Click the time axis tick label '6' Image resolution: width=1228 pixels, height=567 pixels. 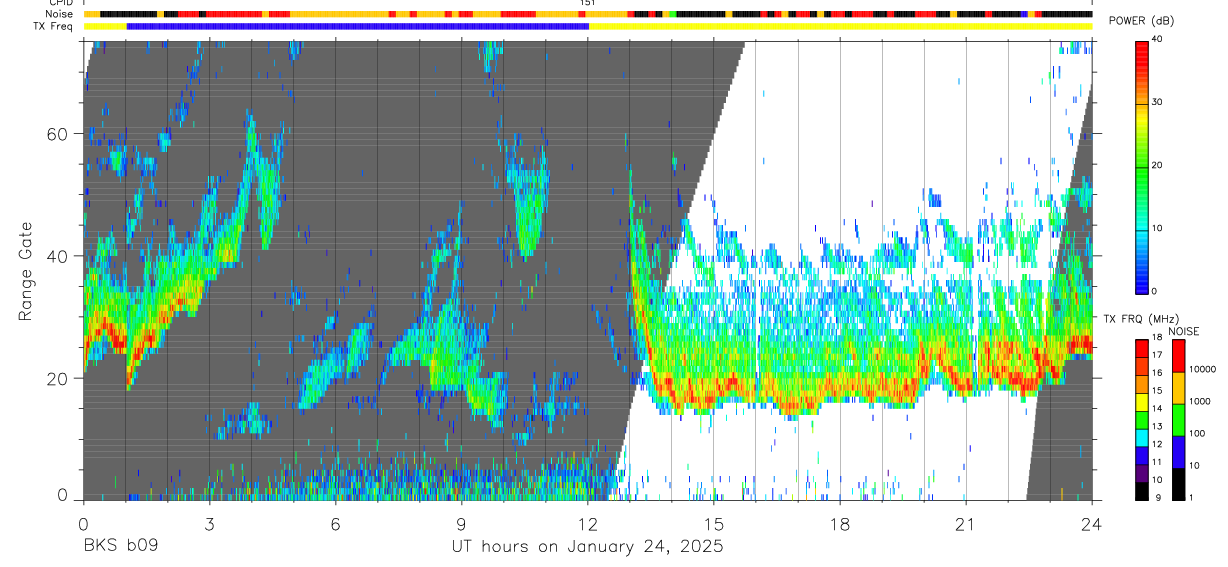click(x=335, y=524)
